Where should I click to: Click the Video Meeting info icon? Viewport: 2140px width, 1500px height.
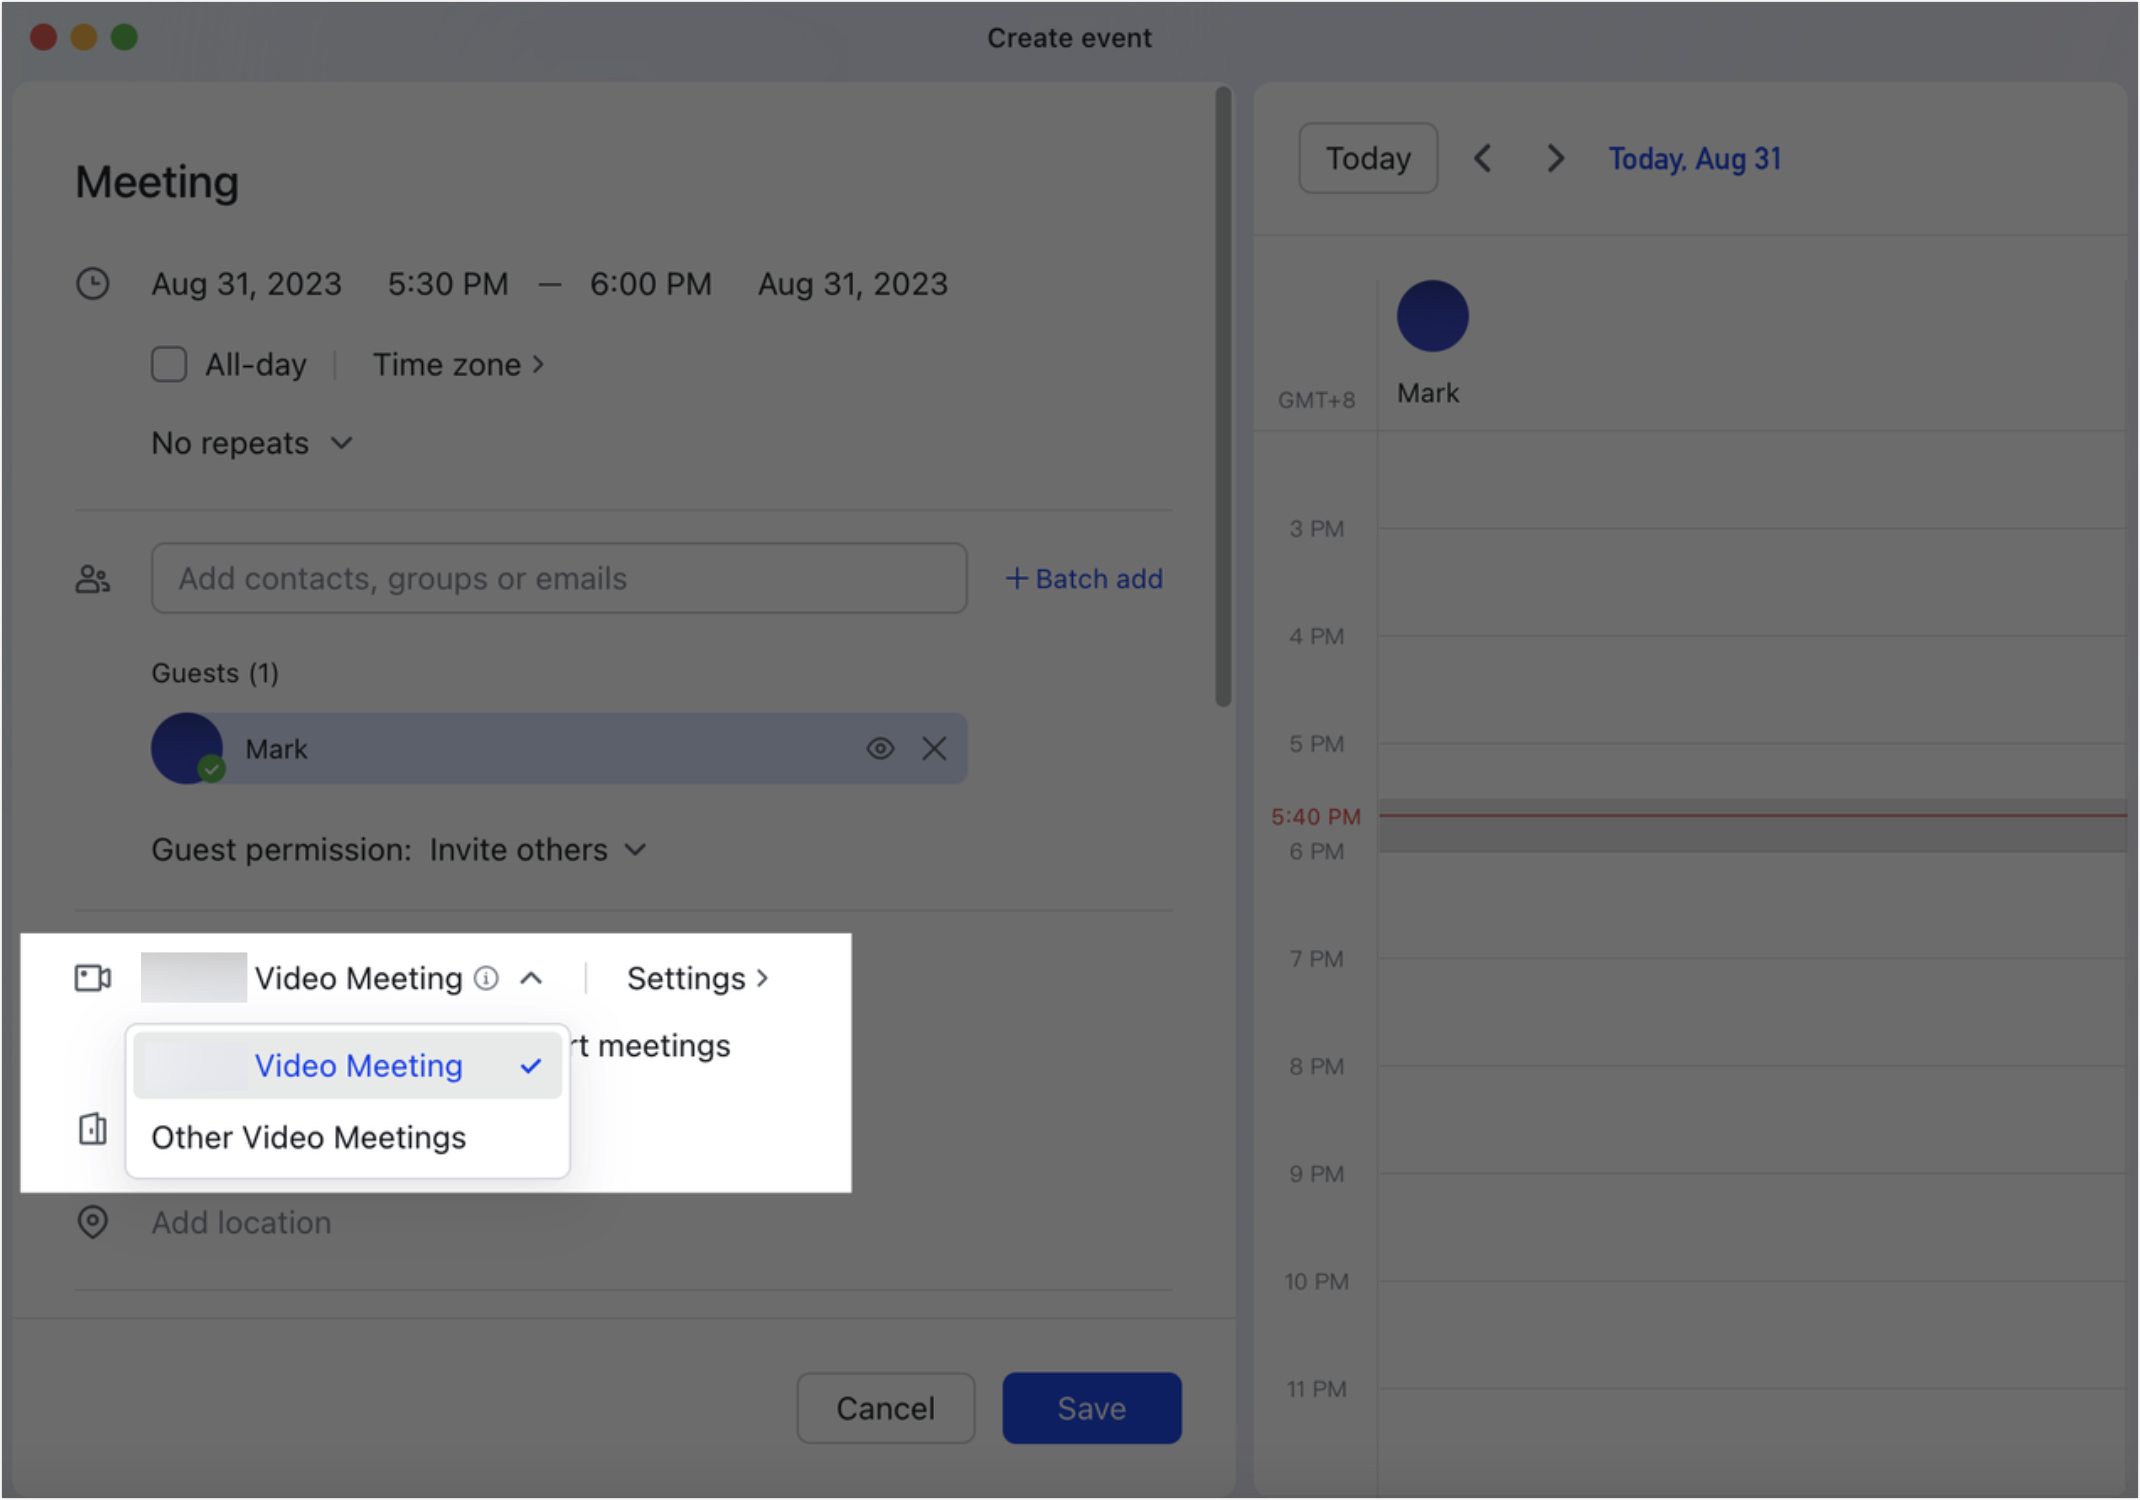(x=486, y=978)
